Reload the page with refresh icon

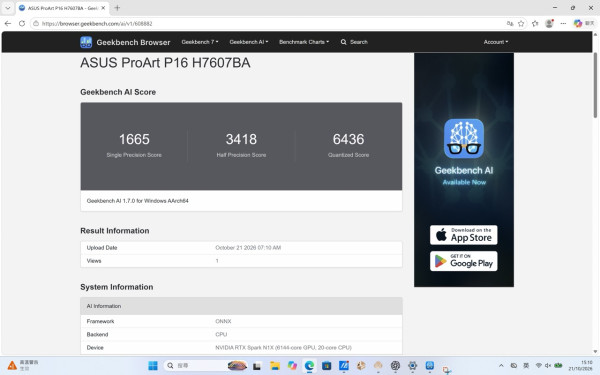click(22, 23)
